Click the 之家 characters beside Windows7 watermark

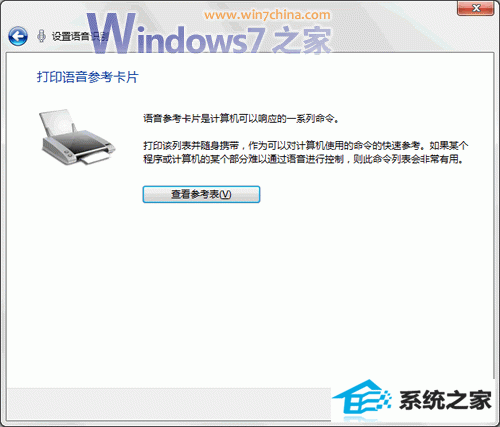[302, 40]
